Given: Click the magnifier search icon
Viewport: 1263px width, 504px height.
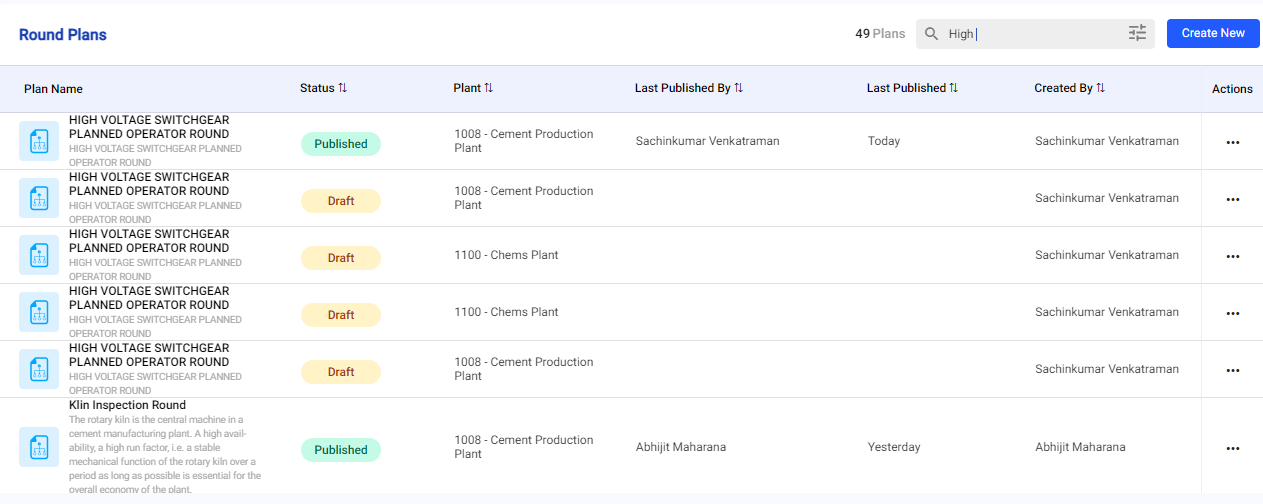Looking at the screenshot, I should [931, 34].
